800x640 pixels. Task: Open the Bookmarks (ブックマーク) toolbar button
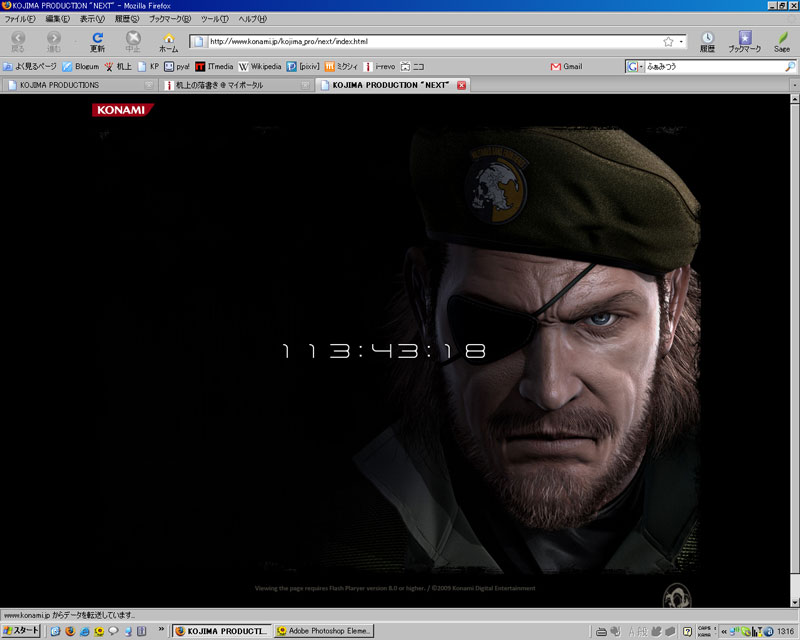[x=744, y=42]
